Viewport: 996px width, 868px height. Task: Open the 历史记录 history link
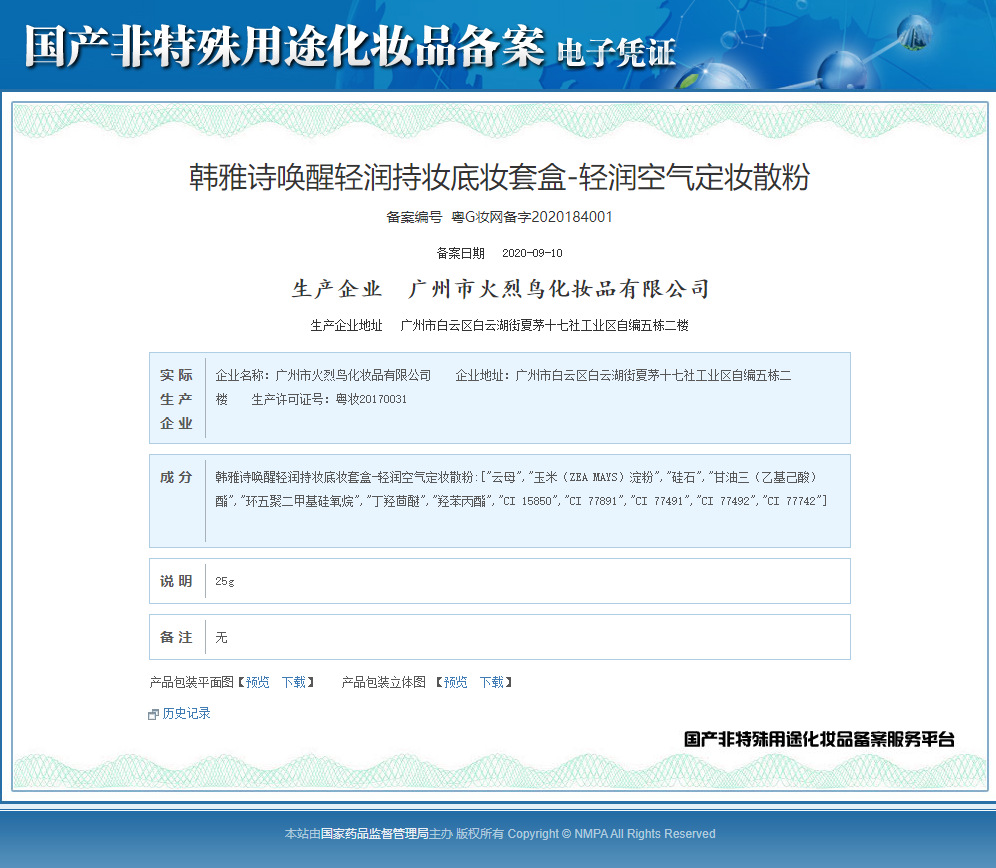click(x=186, y=714)
